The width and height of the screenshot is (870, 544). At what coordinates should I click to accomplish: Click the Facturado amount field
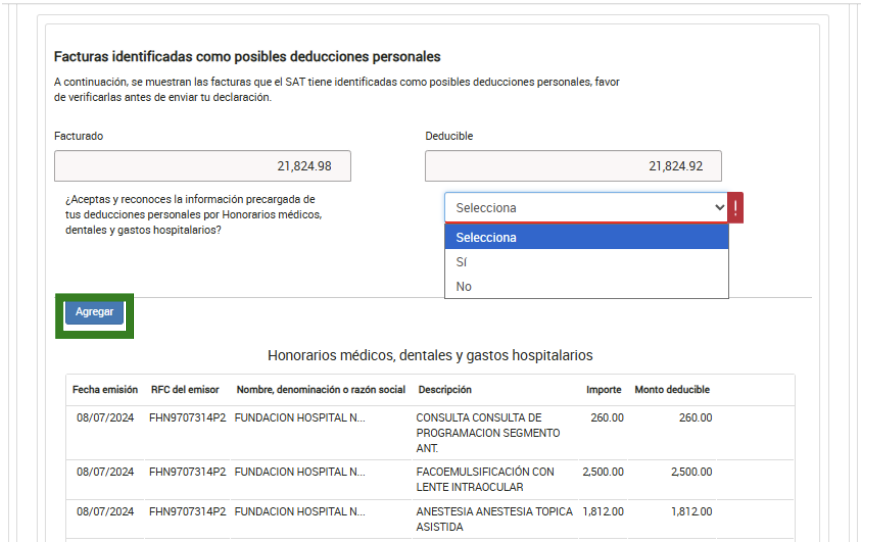click(202, 166)
